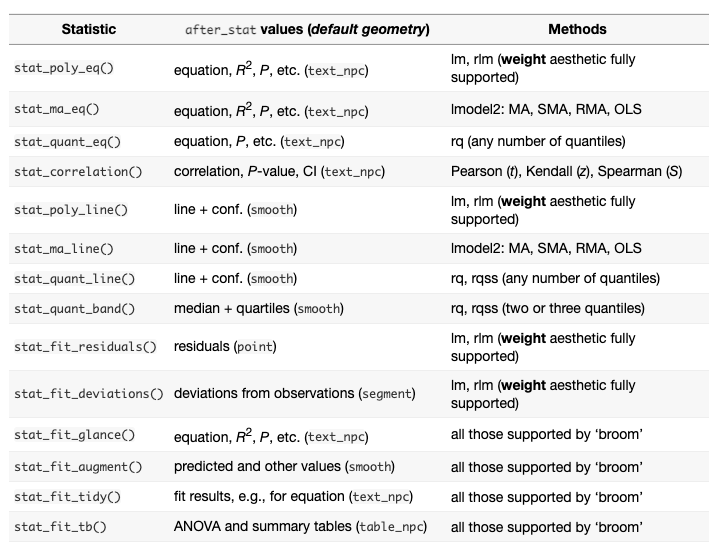Click the table_npc geometry text

[x=392, y=527]
